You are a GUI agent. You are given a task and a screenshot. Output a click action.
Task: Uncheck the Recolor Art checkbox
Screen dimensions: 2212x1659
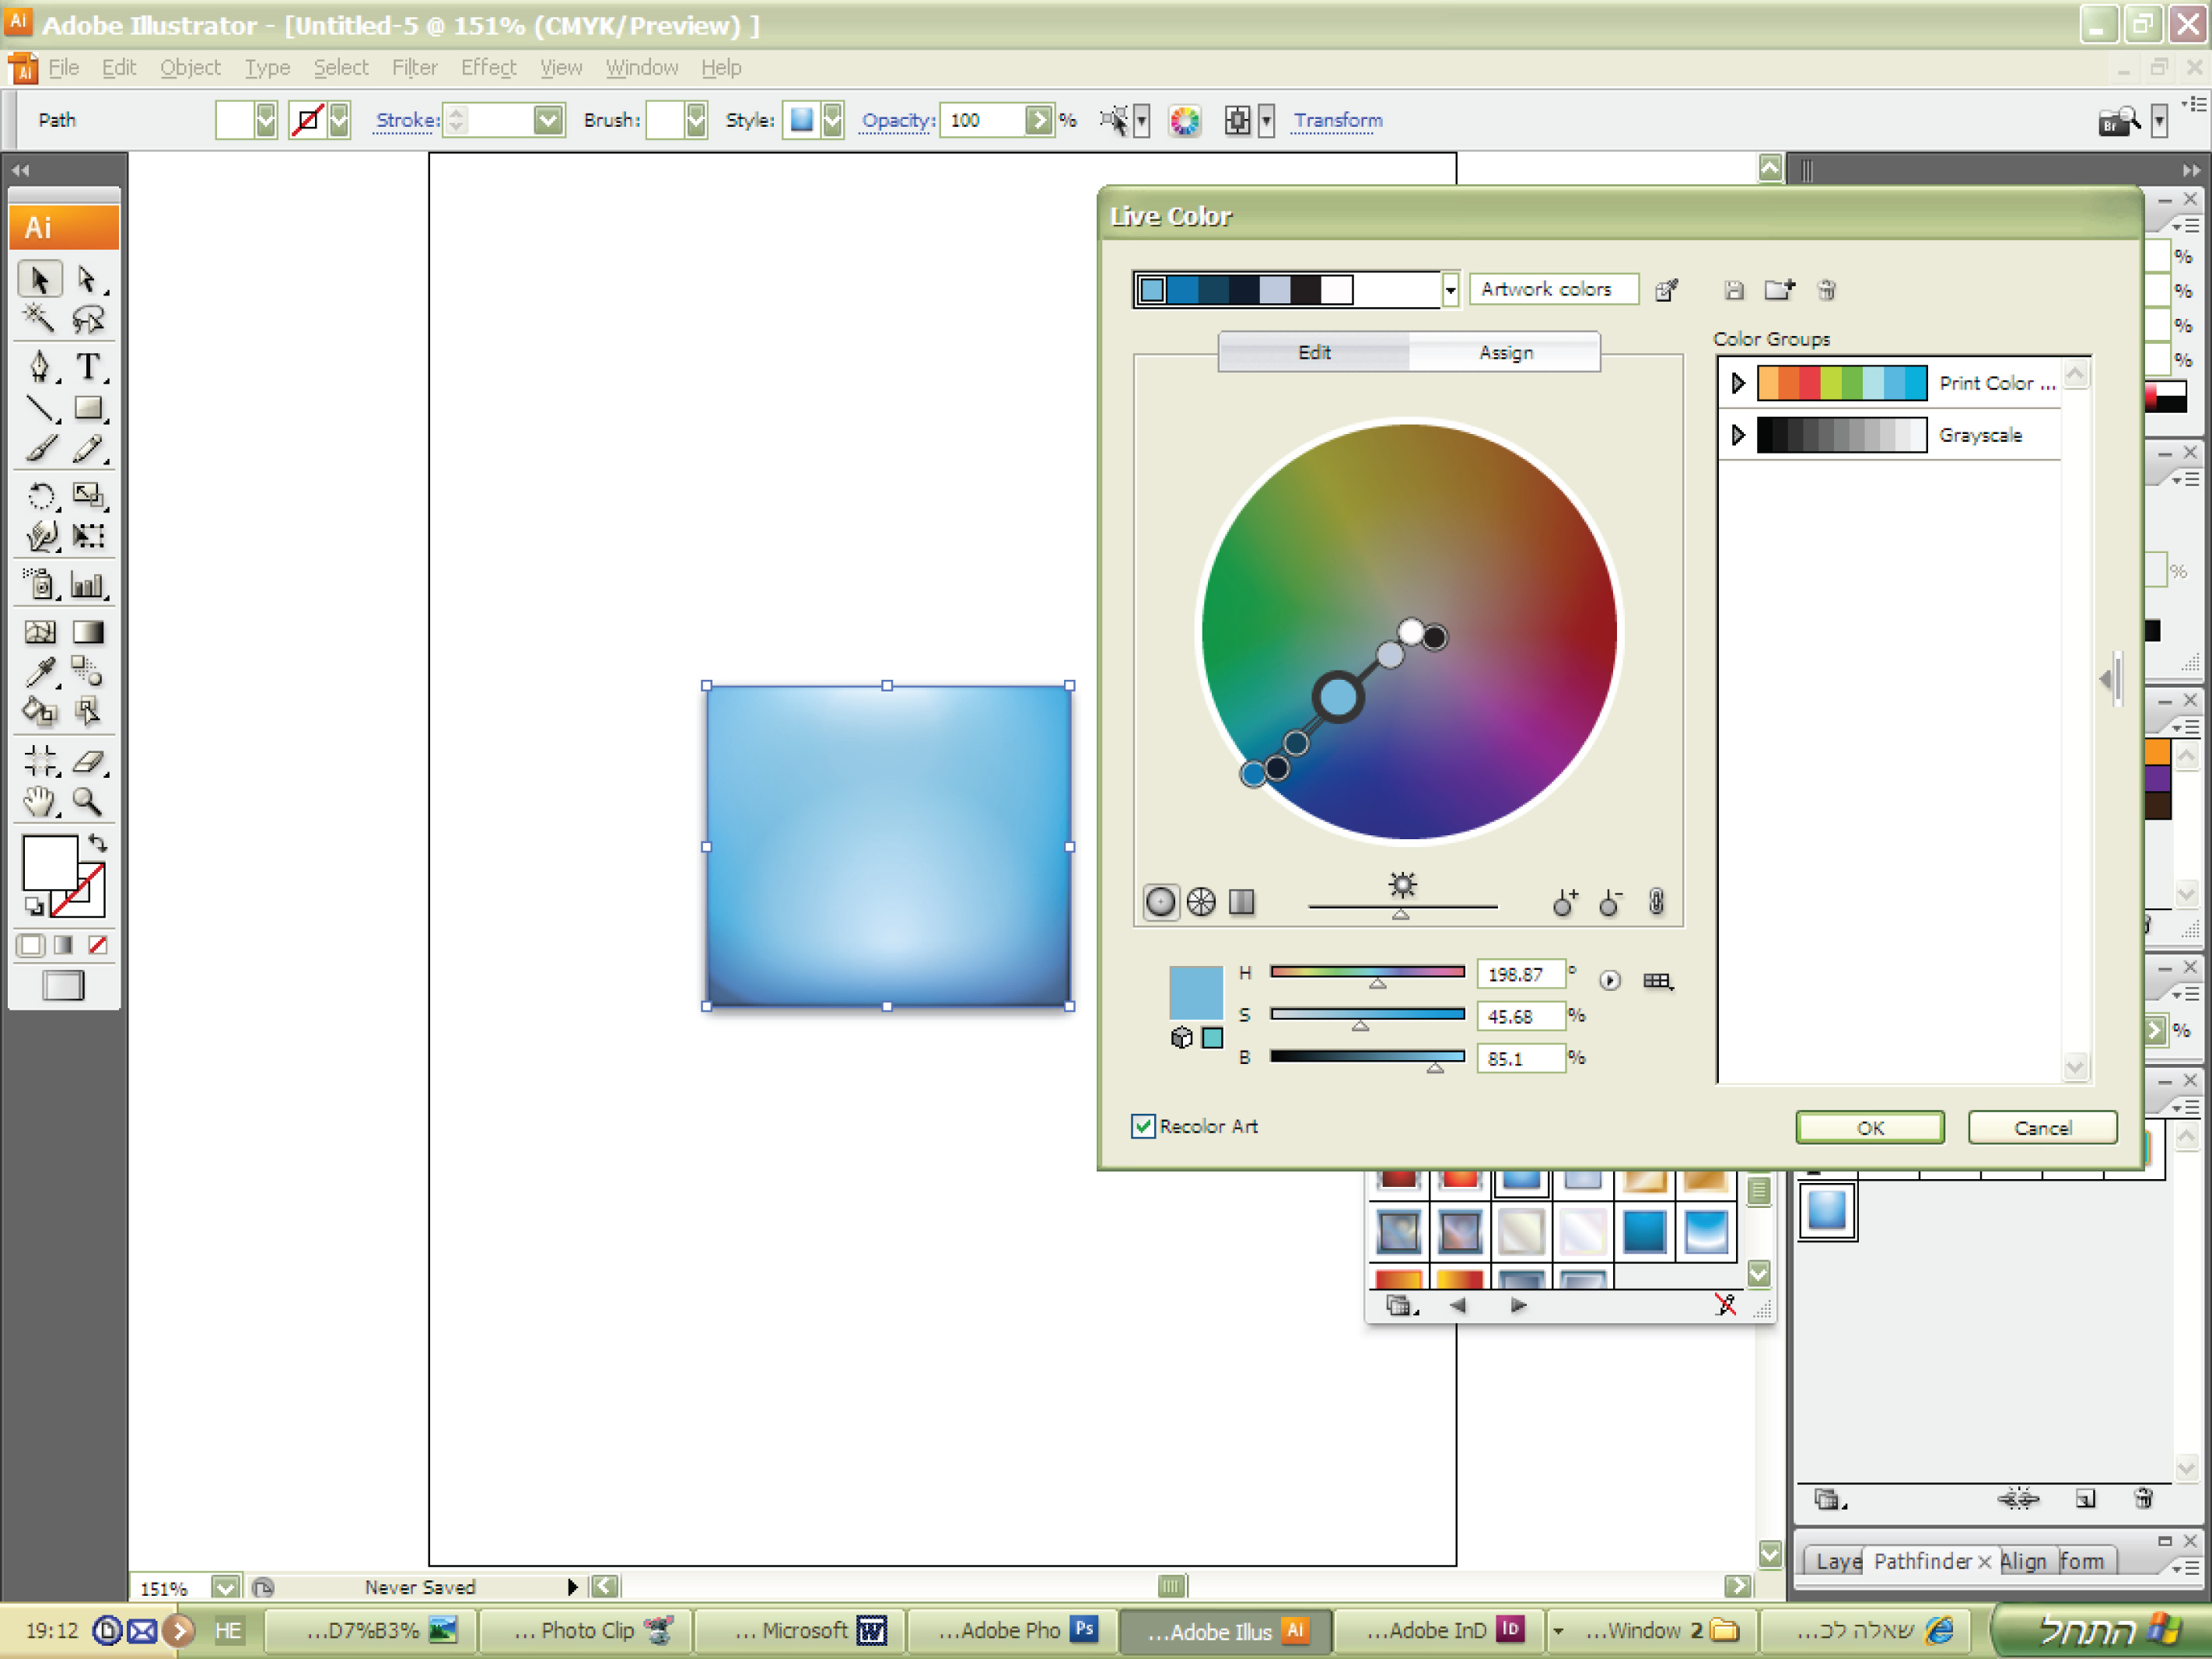(x=1143, y=1127)
